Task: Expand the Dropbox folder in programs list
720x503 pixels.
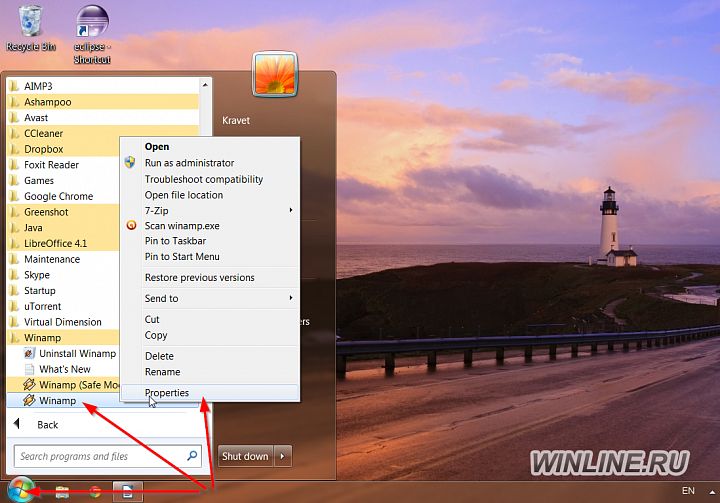Action: click(45, 149)
